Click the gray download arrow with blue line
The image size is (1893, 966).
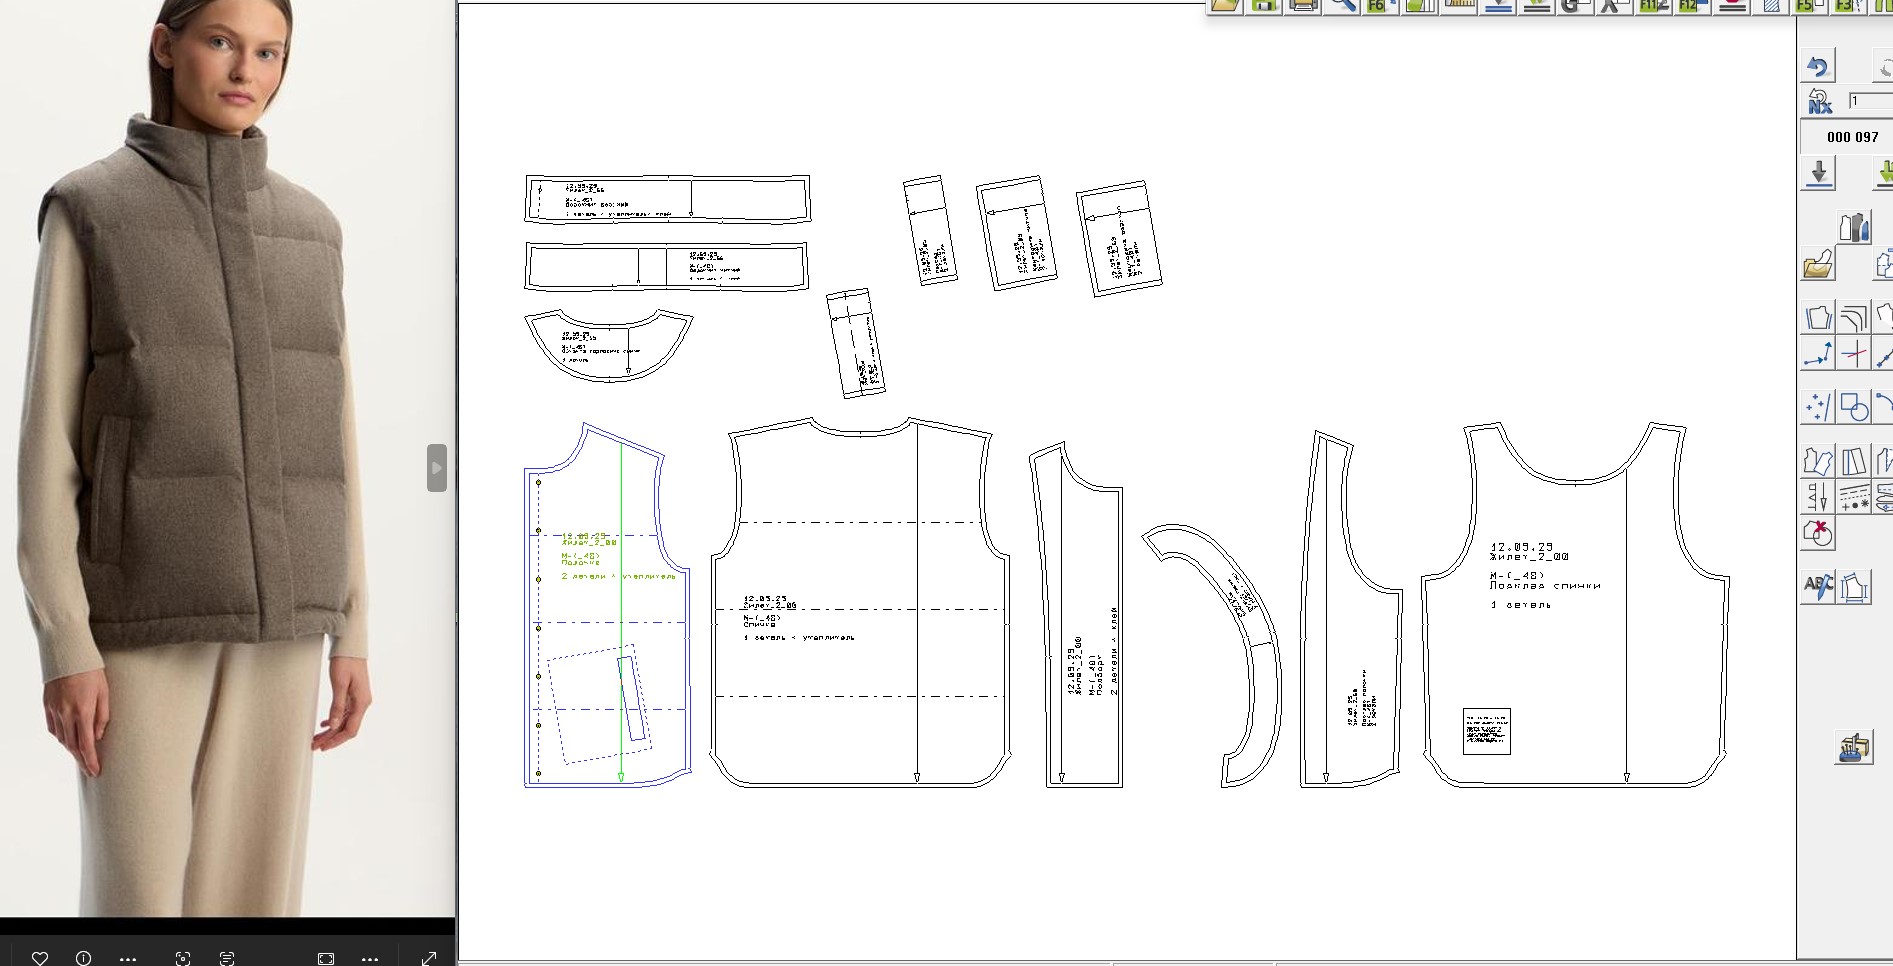[1818, 173]
